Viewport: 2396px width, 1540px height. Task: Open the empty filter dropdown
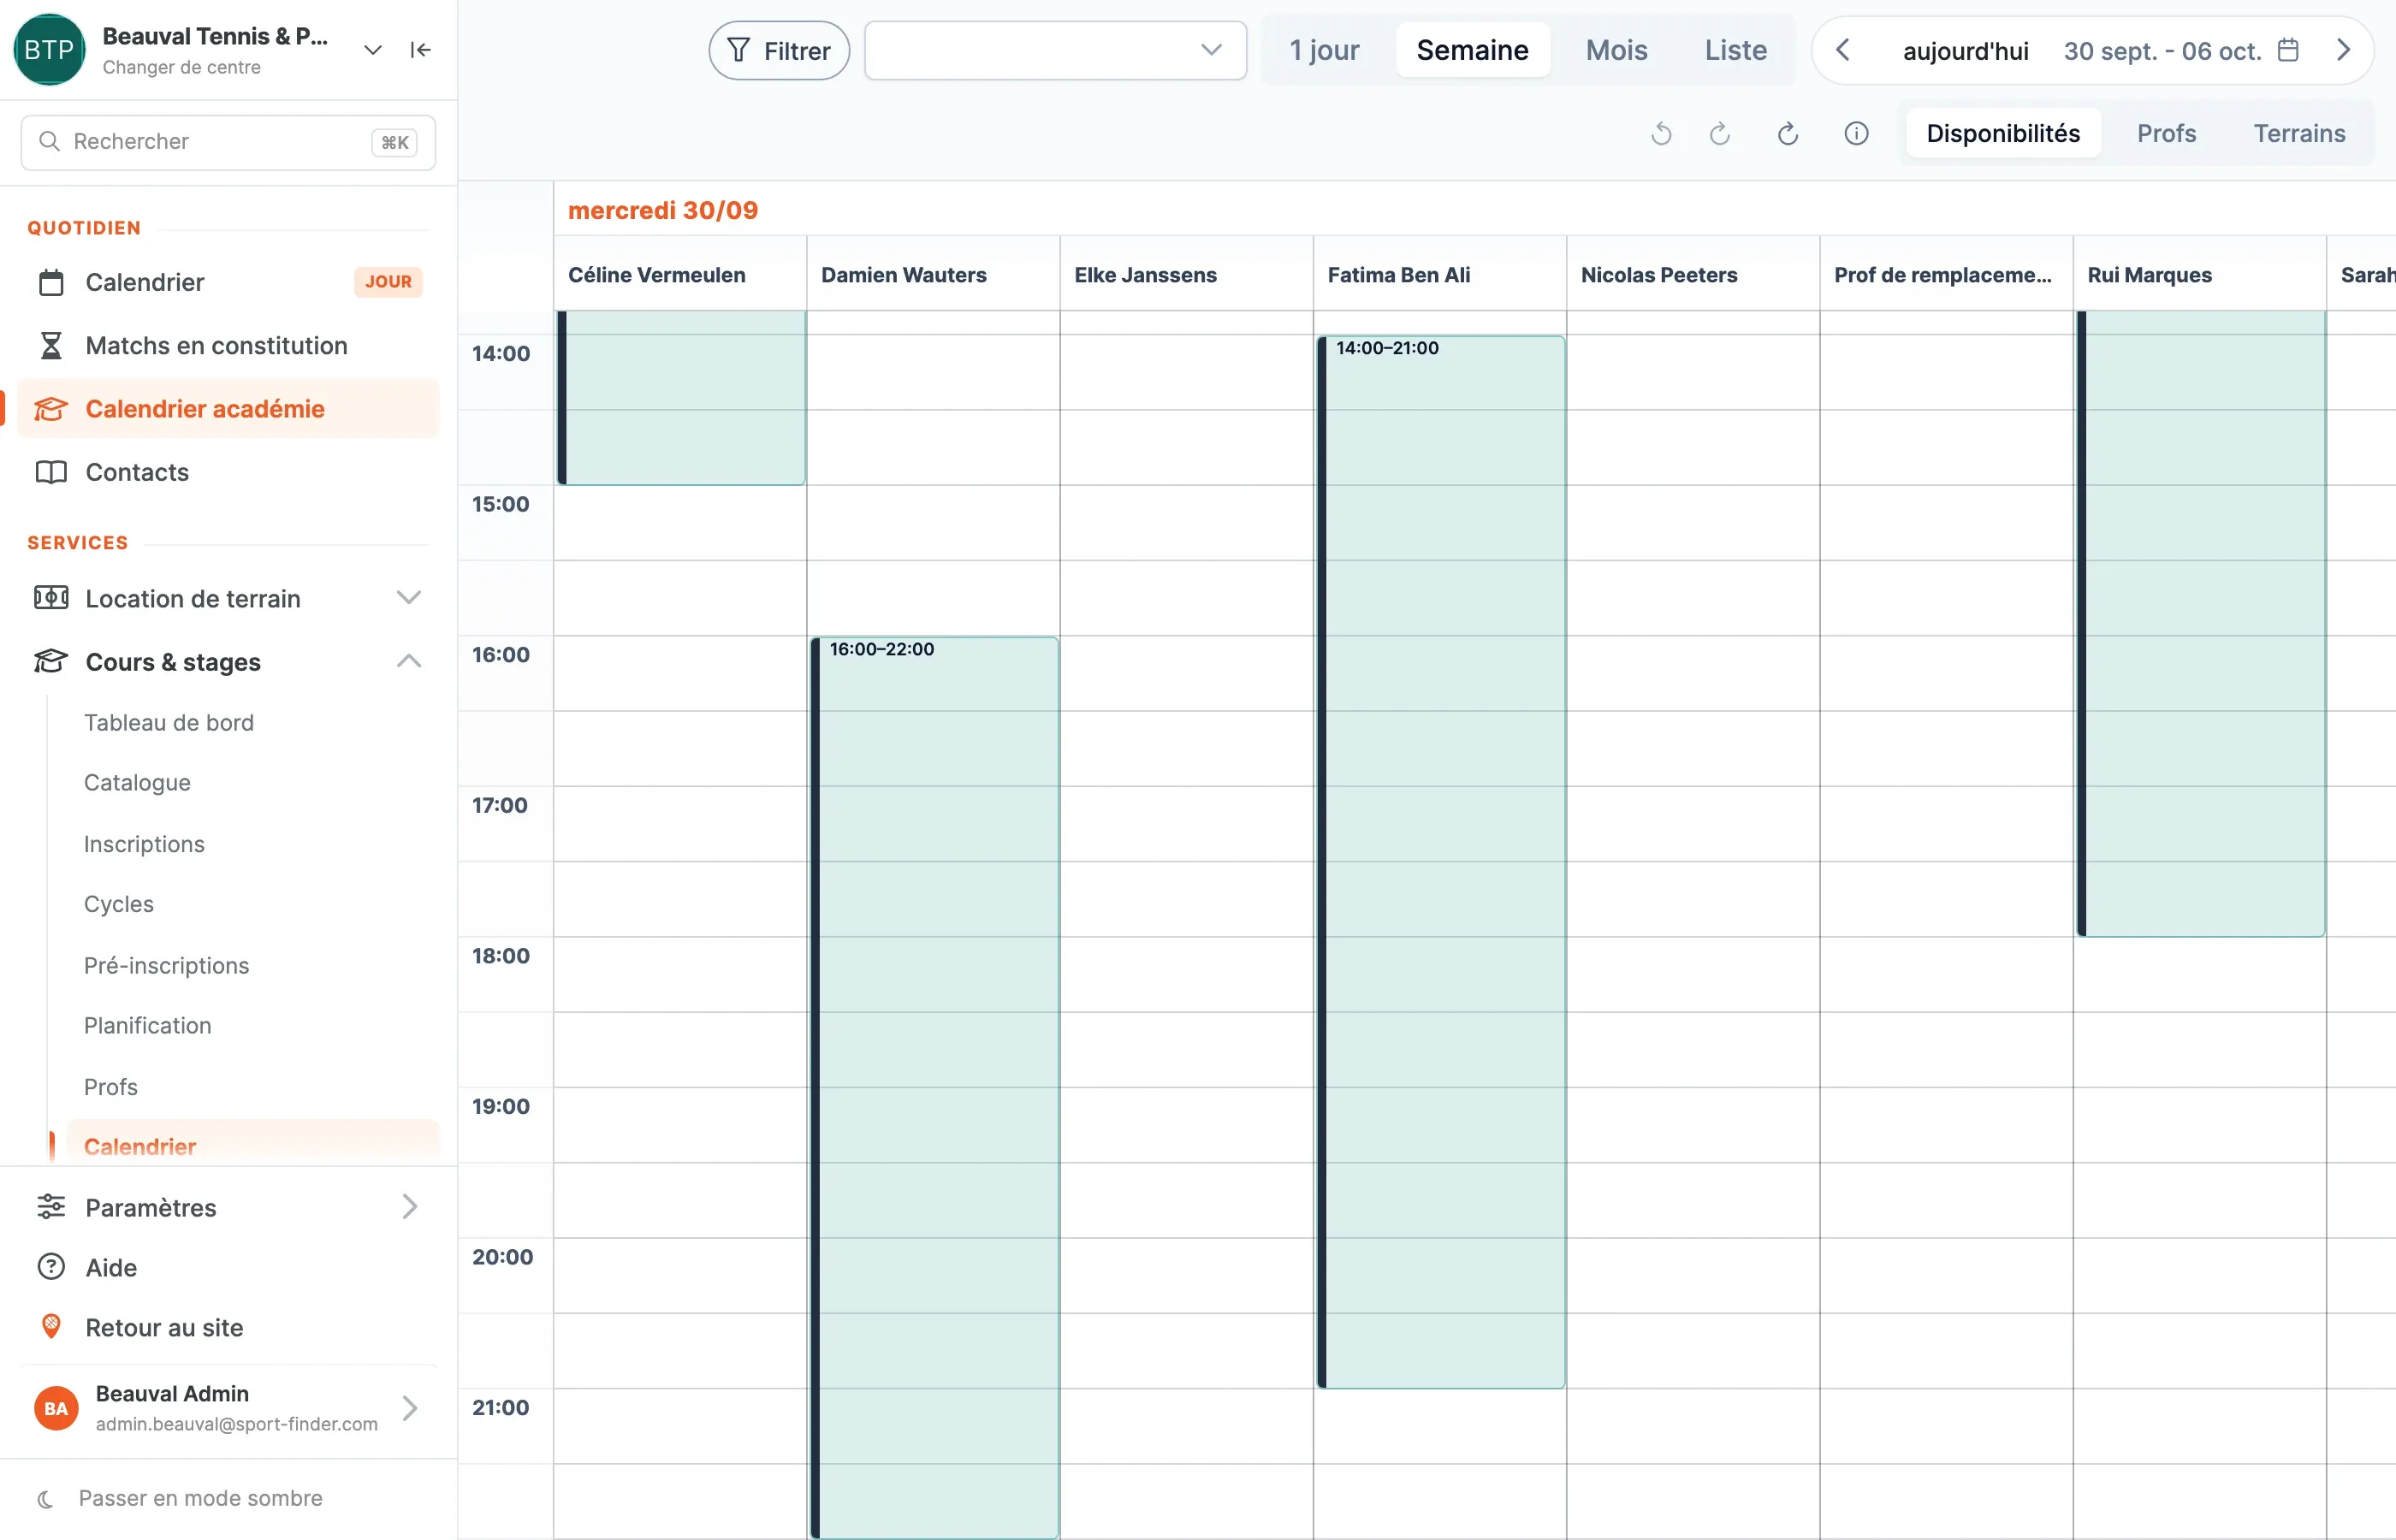1055,50
